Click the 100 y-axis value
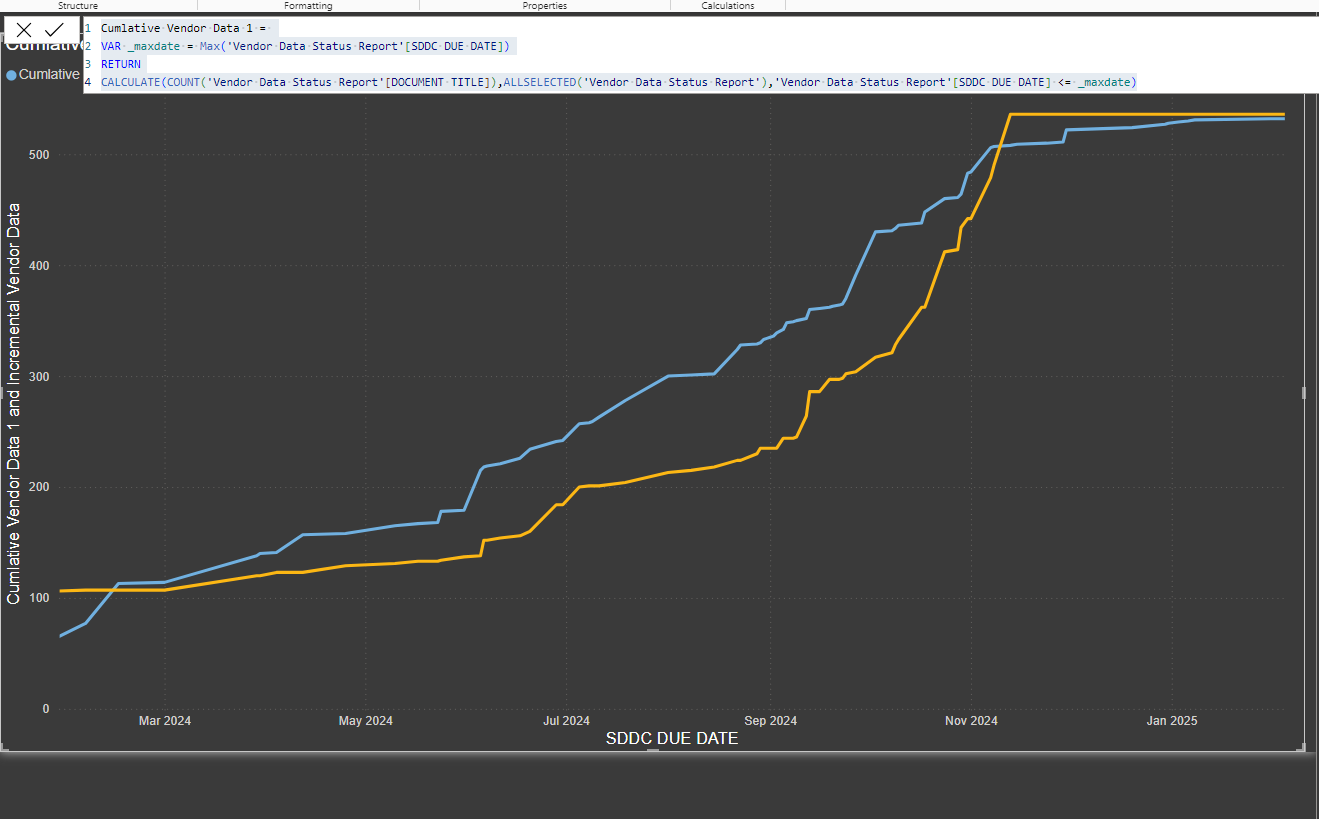 39,598
